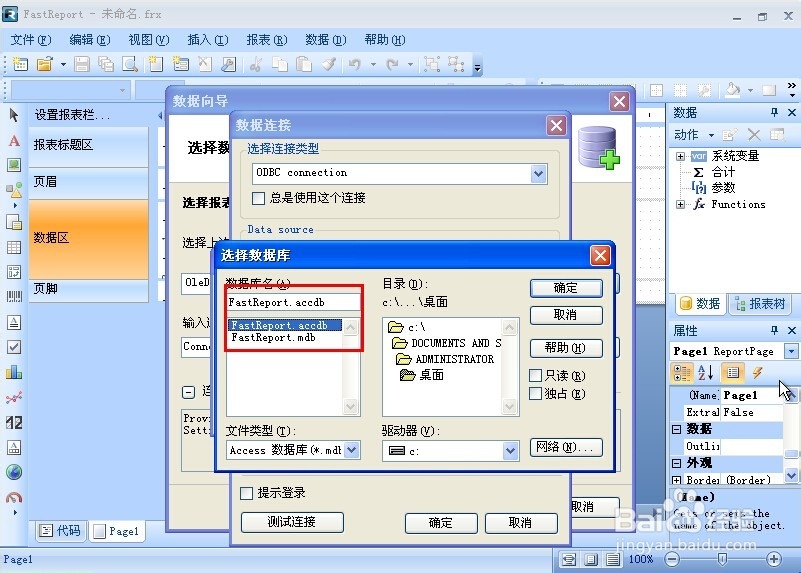Image resolution: width=801 pixels, height=573 pixels.
Task: Open the 视图(V) menu
Action: tap(149, 40)
